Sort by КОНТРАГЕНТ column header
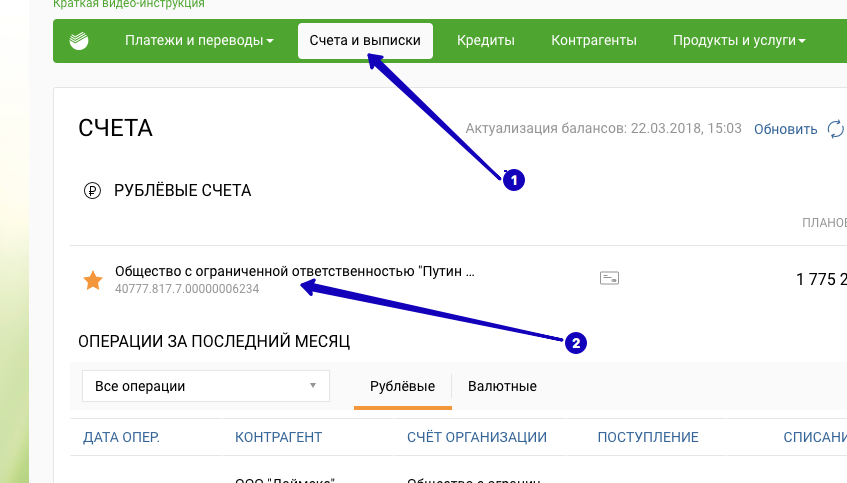Image resolution: width=847 pixels, height=483 pixels. (278, 437)
